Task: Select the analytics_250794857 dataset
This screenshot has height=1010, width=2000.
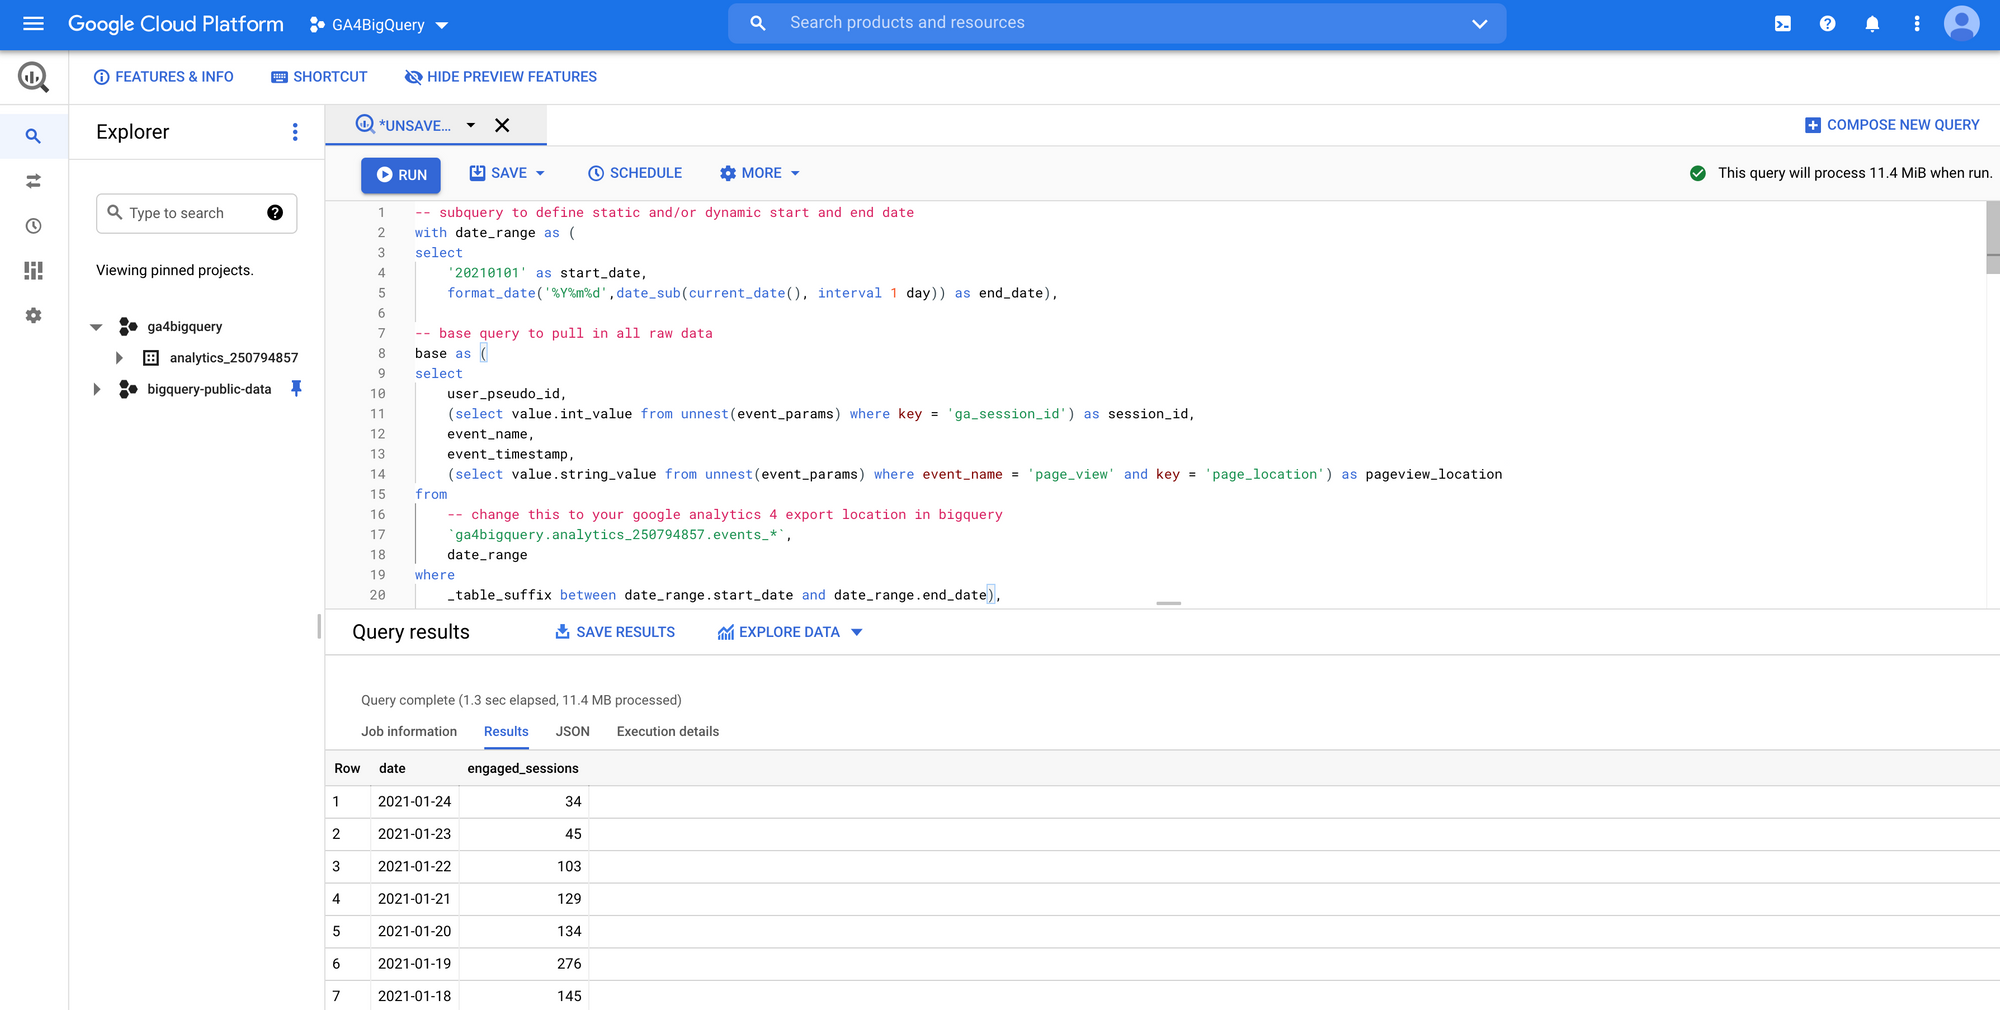Action: pos(233,358)
